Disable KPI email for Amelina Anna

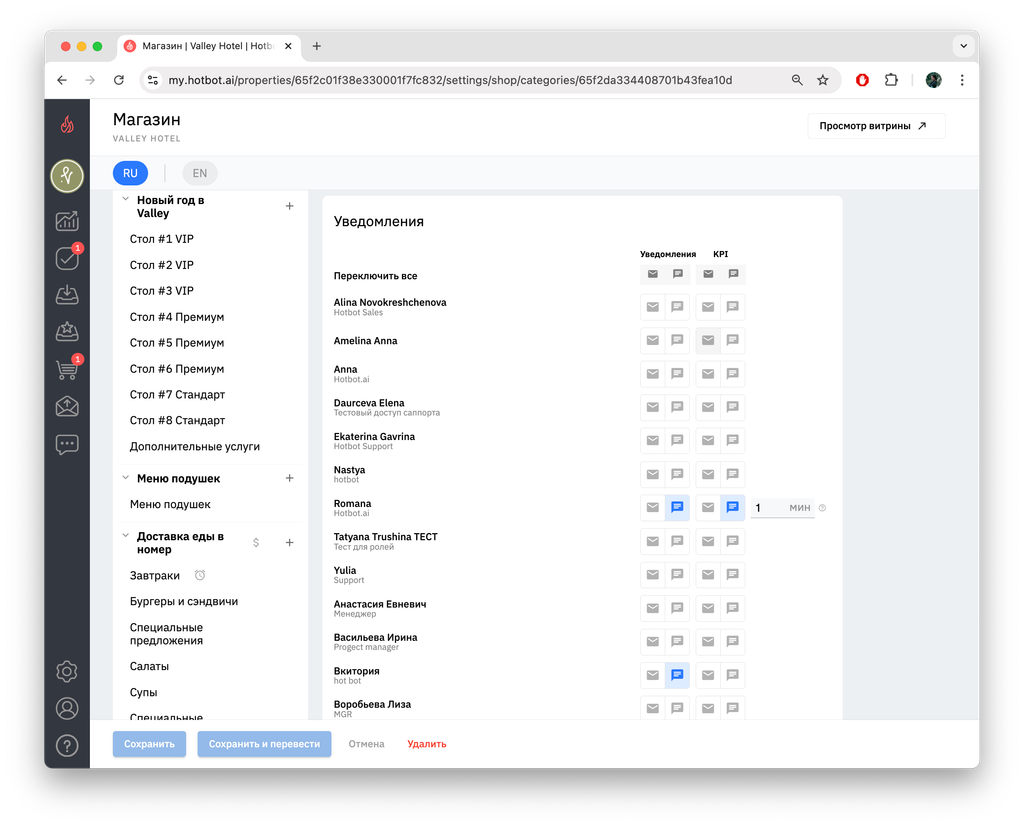tap(708, 340)
